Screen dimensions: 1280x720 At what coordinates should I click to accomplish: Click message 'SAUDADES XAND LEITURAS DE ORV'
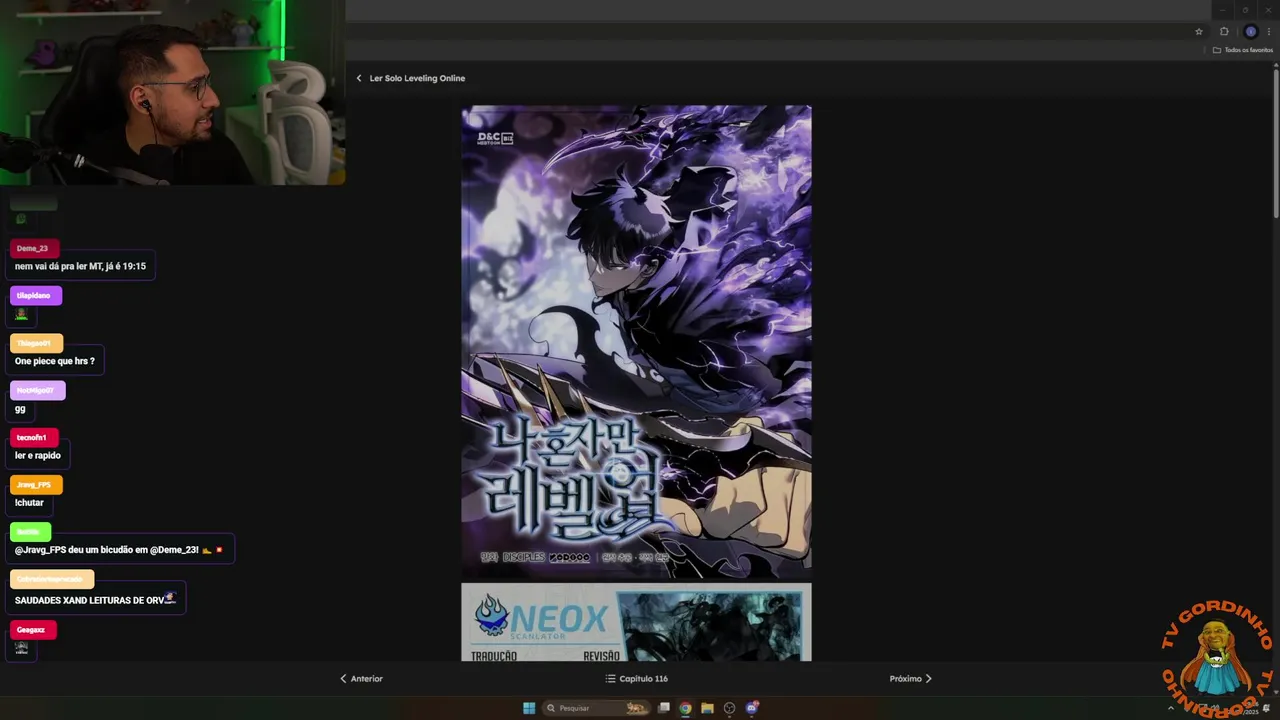click(95, 600)
